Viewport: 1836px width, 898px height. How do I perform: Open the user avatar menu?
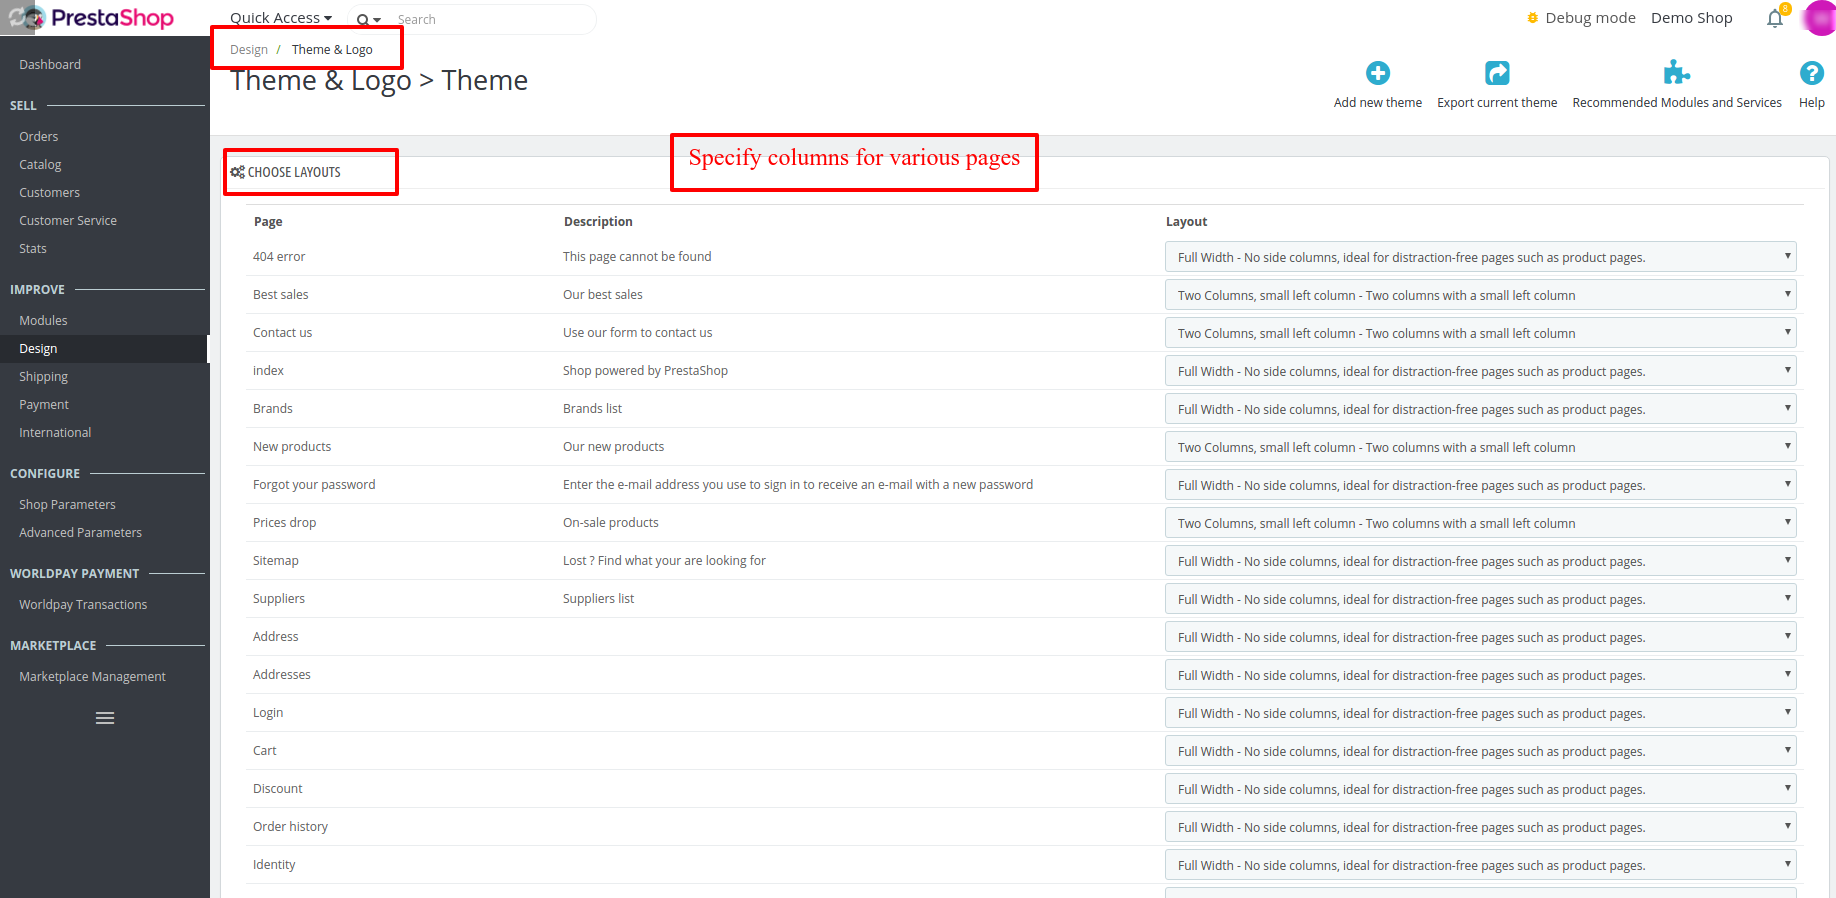tap(1820, 18)
